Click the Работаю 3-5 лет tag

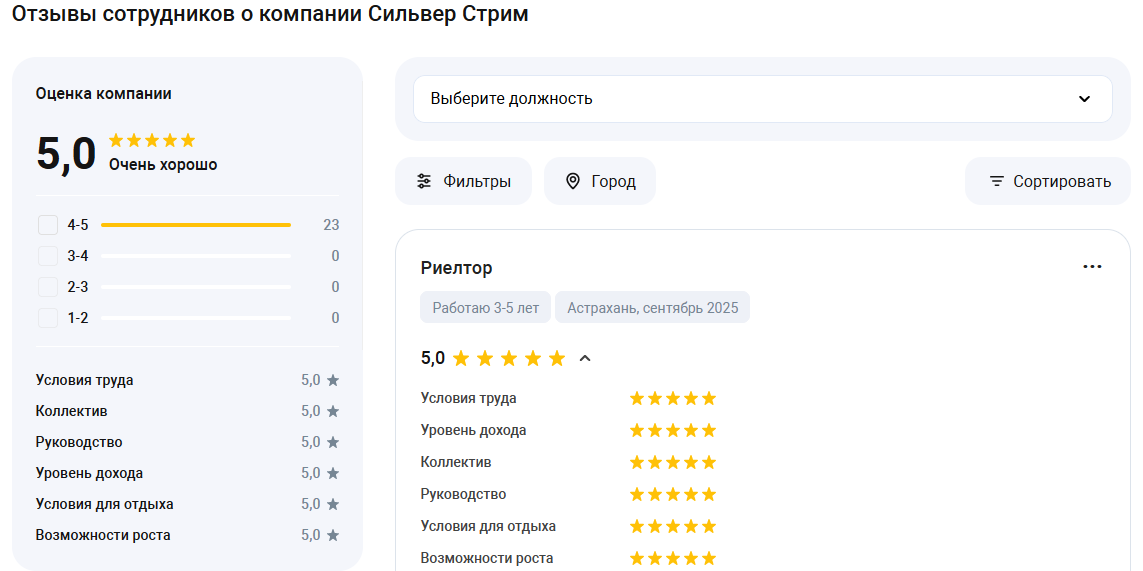[485, 308]
